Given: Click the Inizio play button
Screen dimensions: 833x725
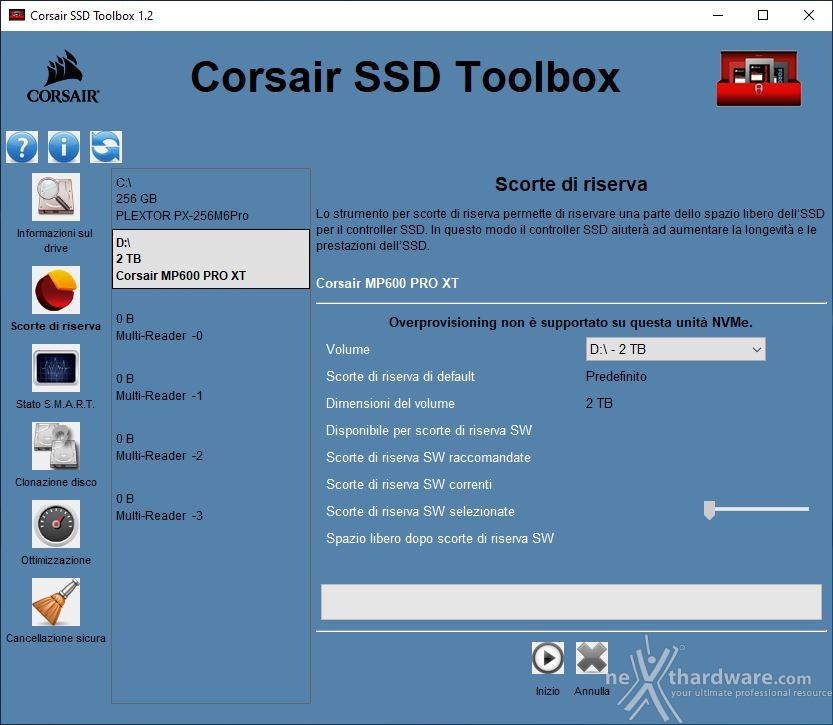Looking at the screenshot, I should click(x=548, y=658).
